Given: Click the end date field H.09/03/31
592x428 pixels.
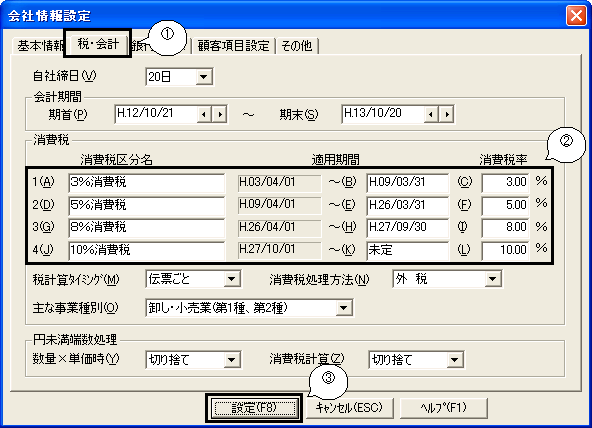Looking at the screenshot, I should tap(408, 182).
